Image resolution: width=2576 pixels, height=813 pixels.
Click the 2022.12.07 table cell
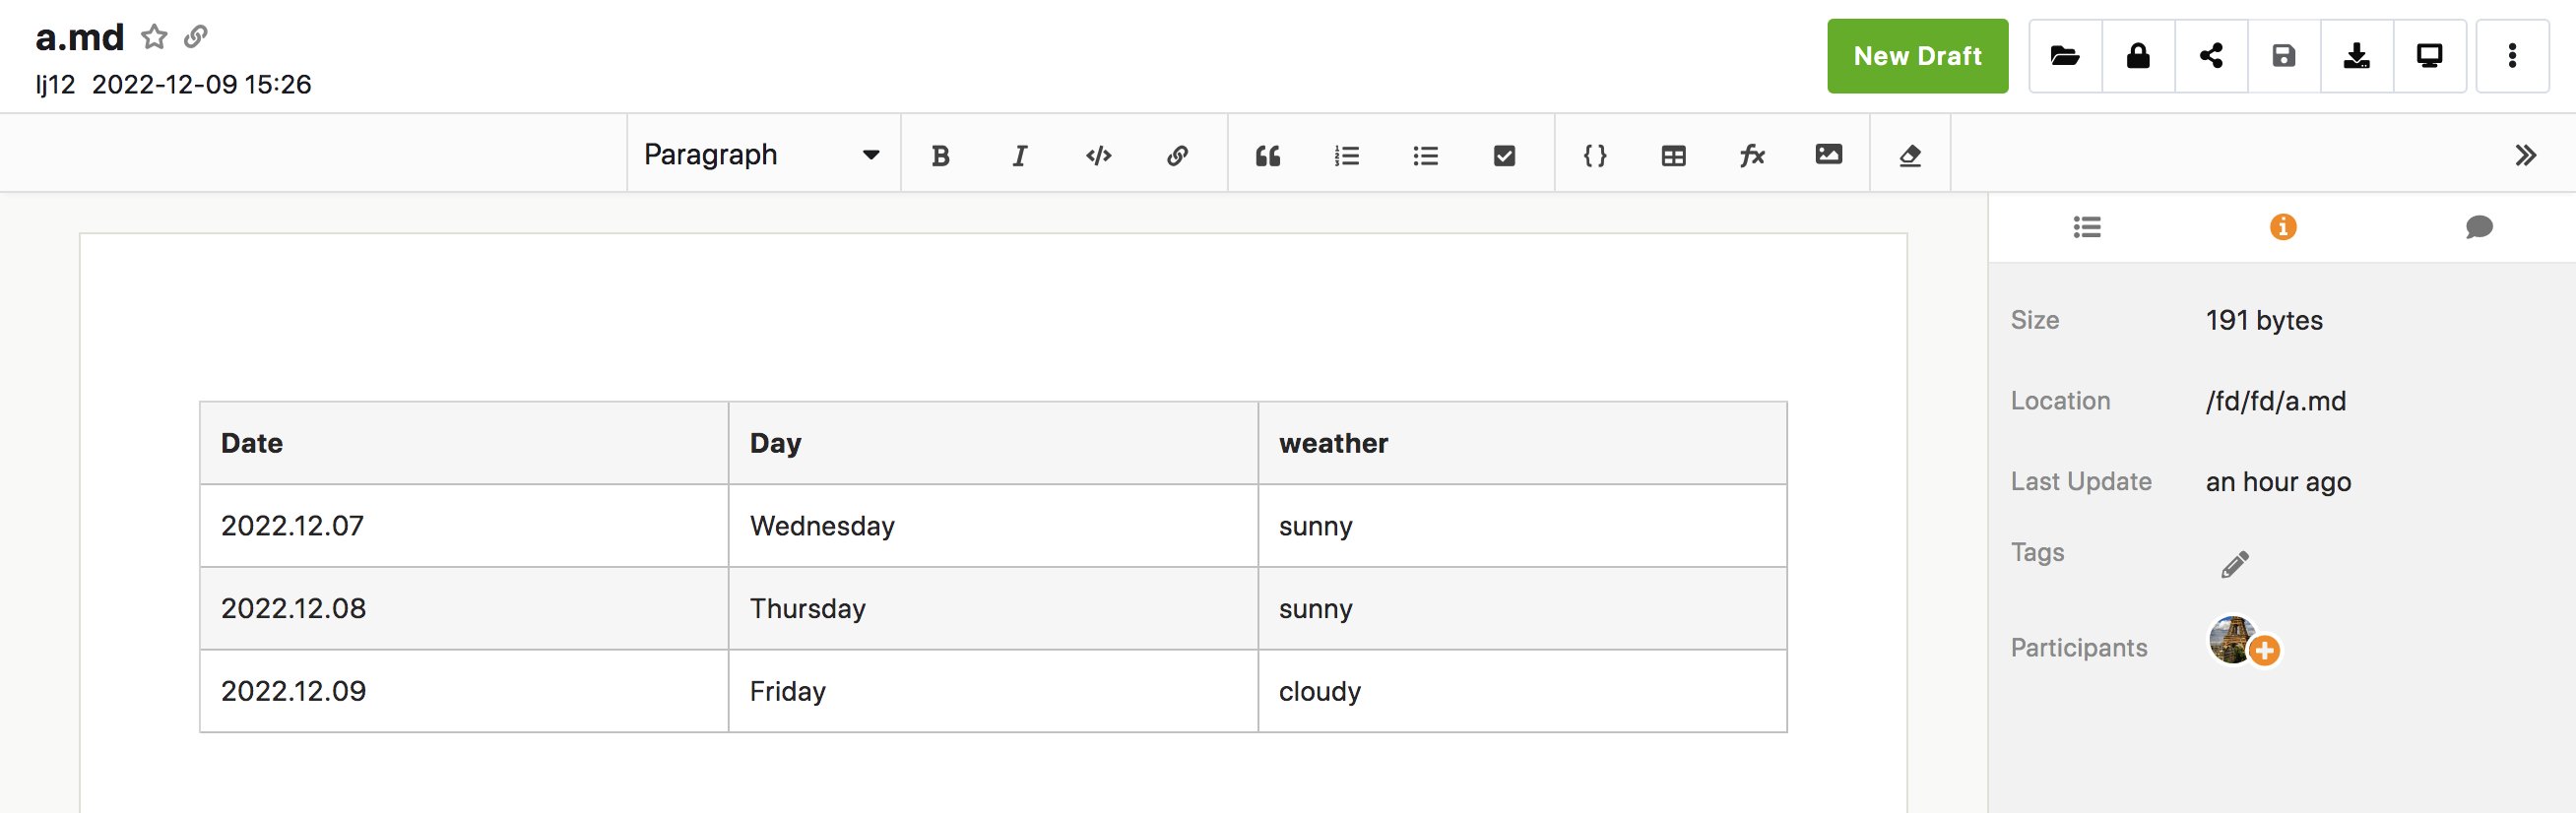[464, 526]
